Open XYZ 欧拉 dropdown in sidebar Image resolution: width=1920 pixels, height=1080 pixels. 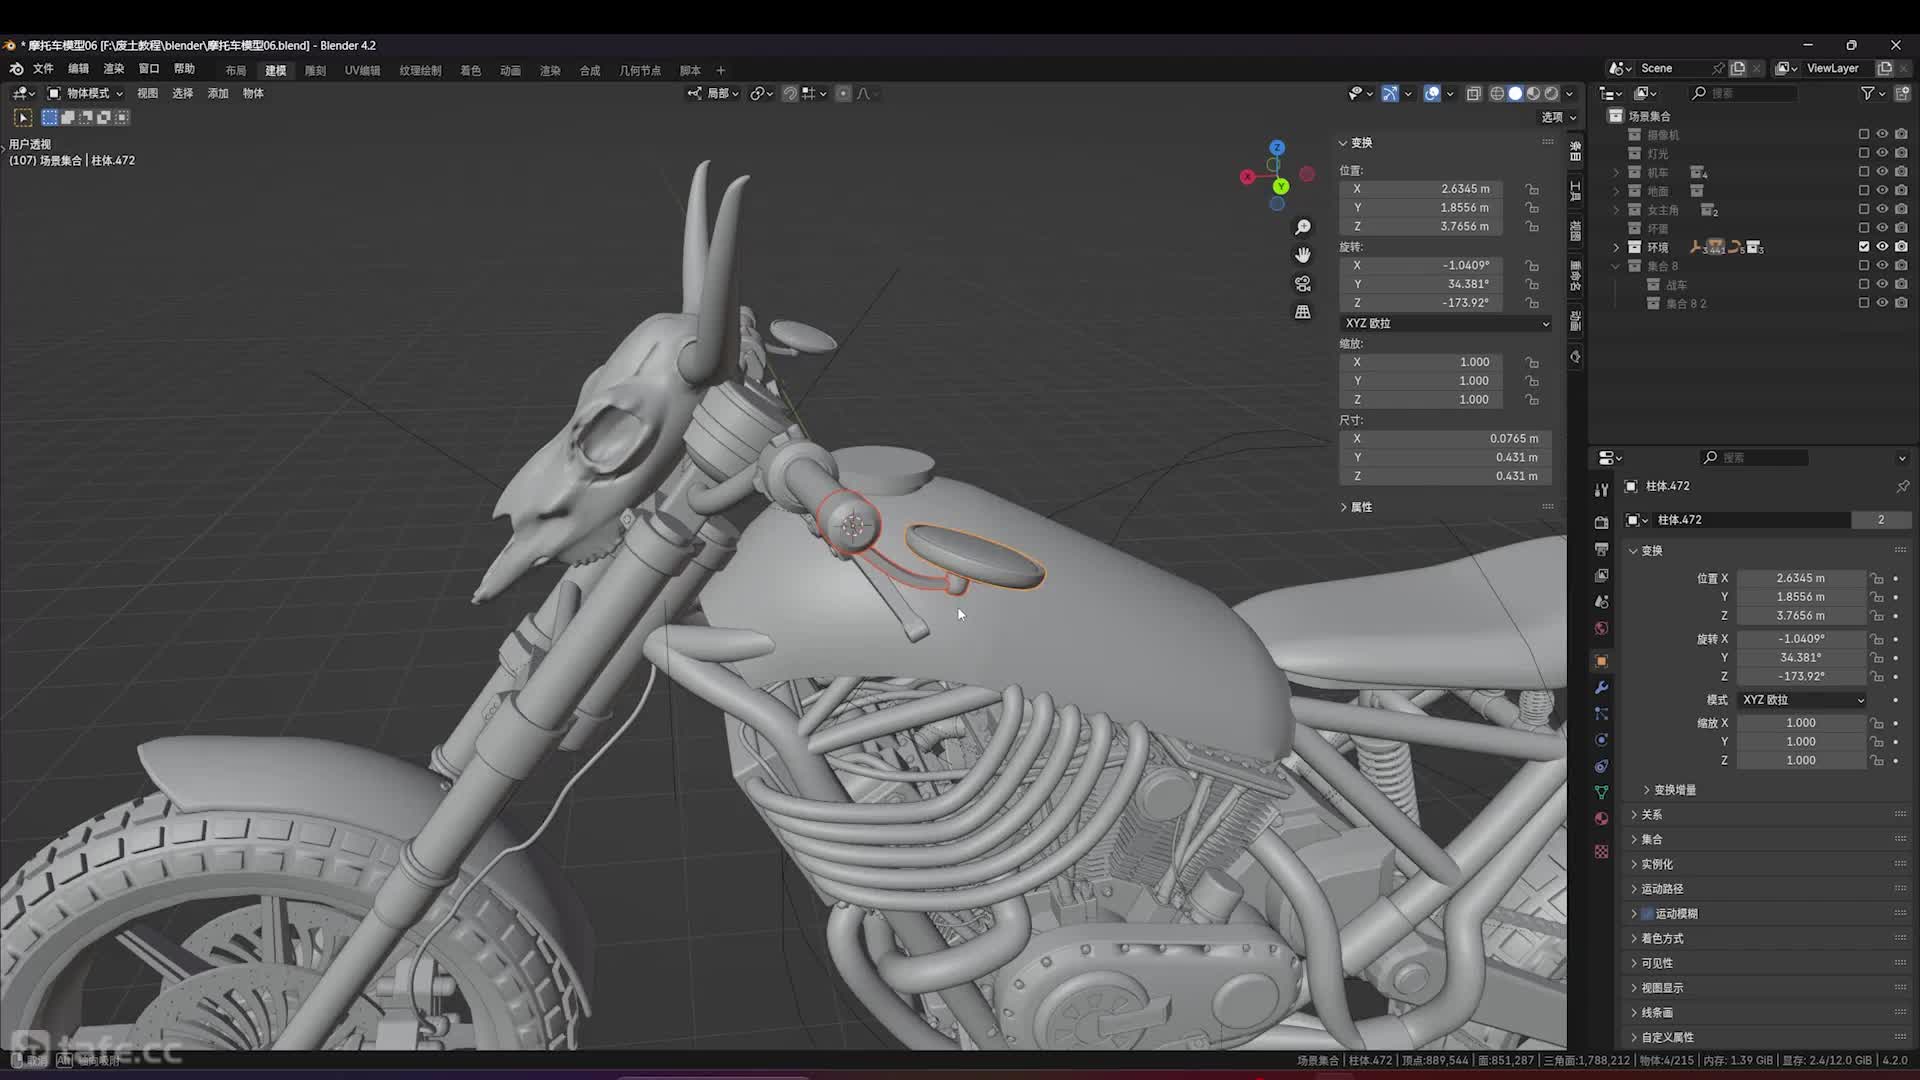coord(1446,324)
